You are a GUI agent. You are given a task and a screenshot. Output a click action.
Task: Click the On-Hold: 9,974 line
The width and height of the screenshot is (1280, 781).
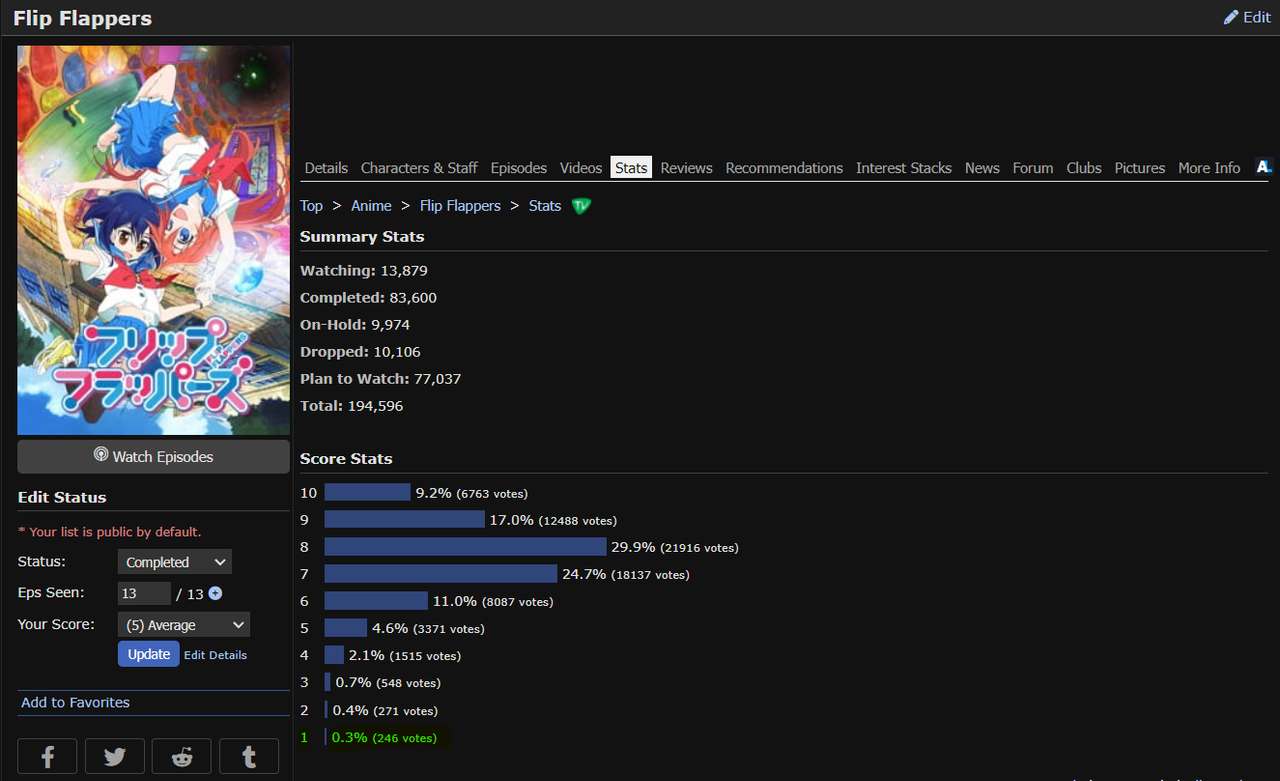(355, 325)
